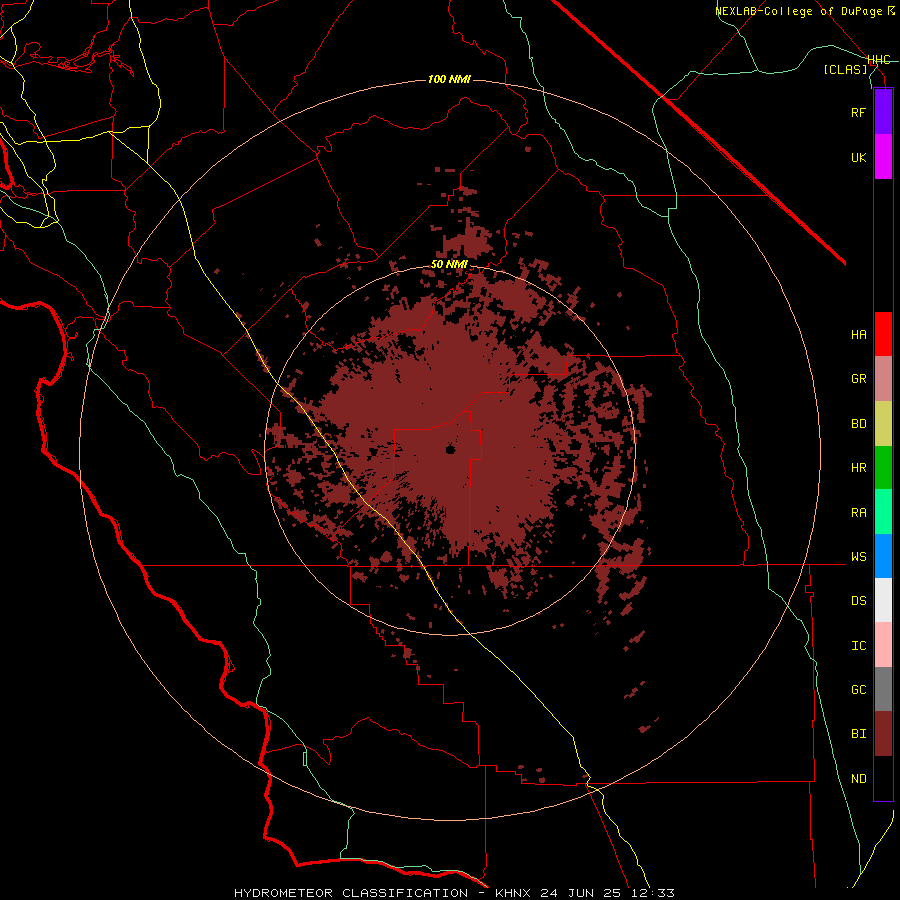Image resolution: width=900 pixels, height=900 pixels.
Task: Click the 50 NMI range ring label
Action: point(449,265)
